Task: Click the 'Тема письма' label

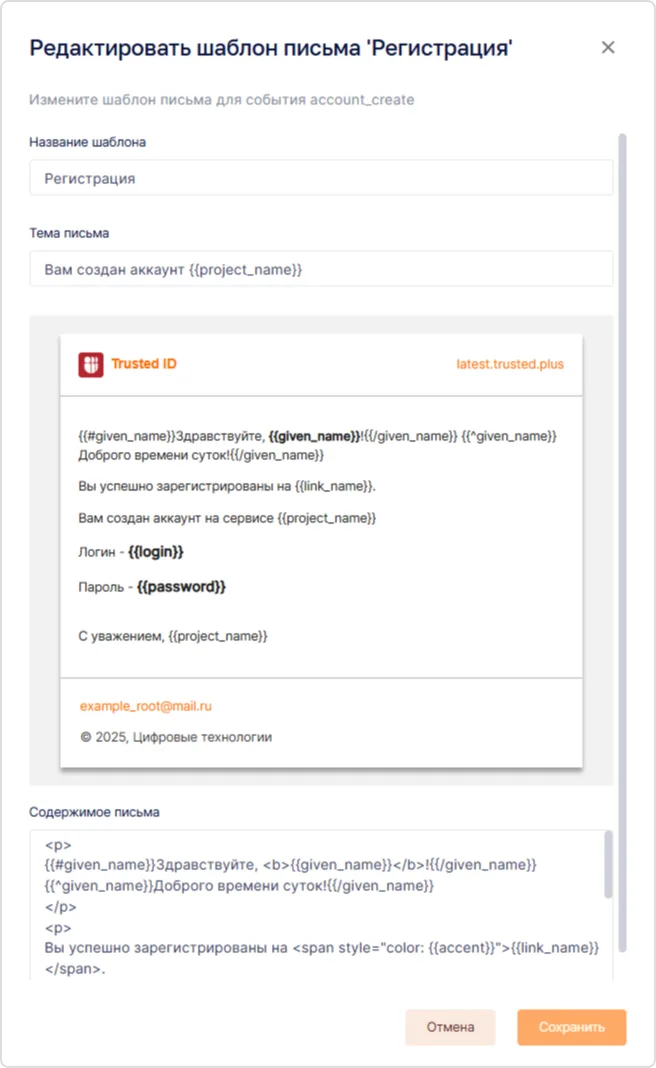Action: (x=69, y=233)
